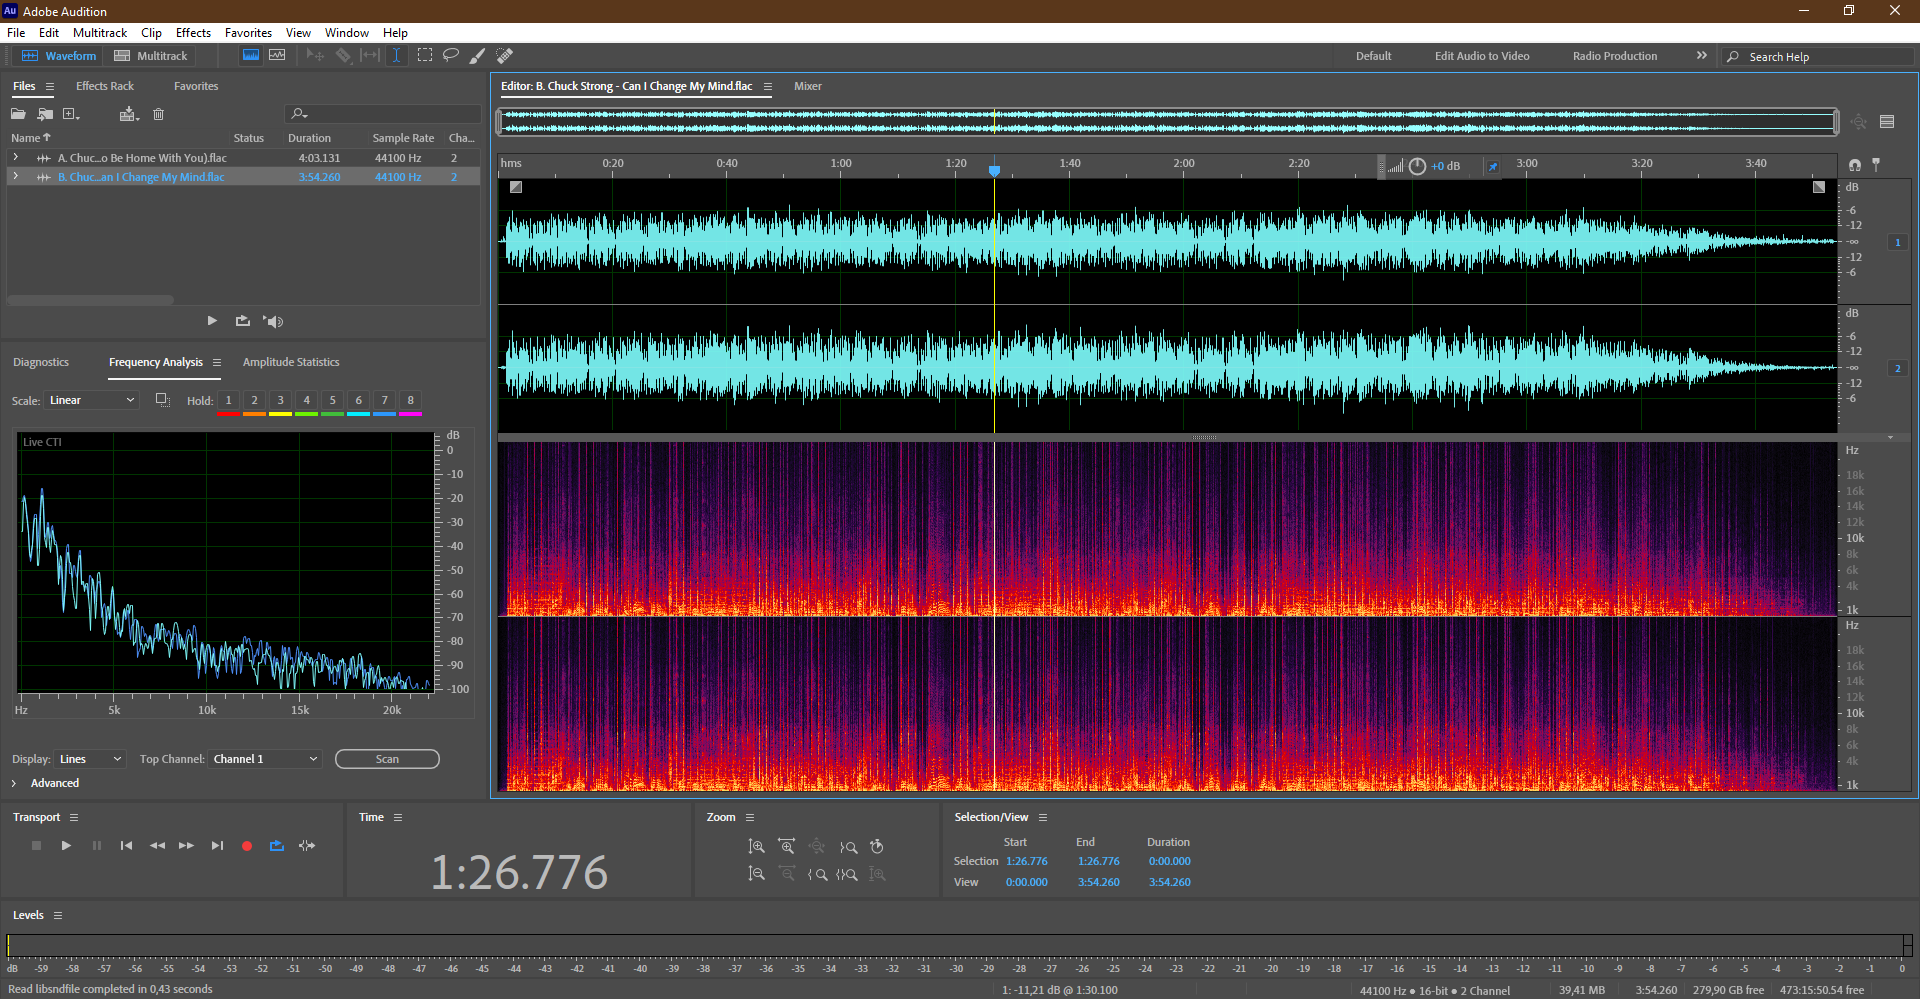Toggle Hold button 5
The height and width of the screenshot is (999, 1920).
tap(333, 401)
